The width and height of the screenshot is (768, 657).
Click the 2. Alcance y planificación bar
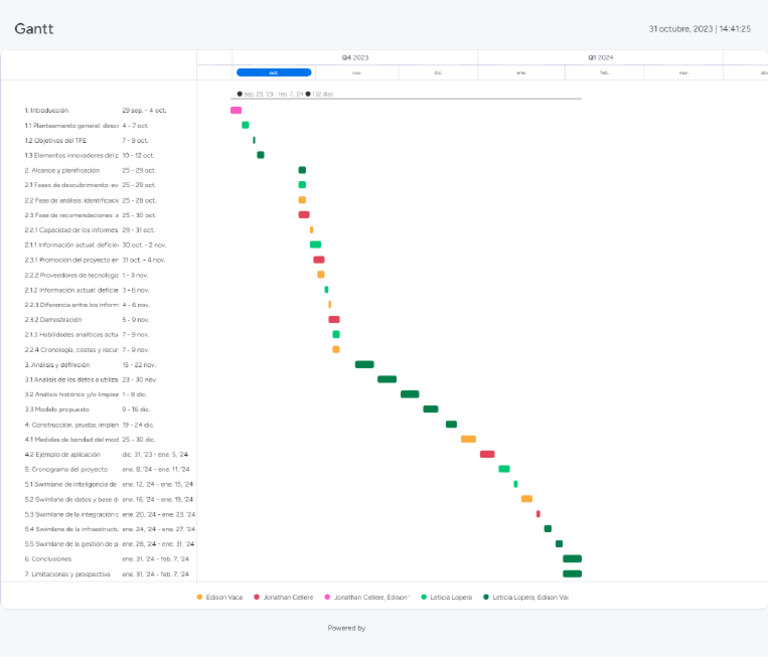(x=302, y=170)
